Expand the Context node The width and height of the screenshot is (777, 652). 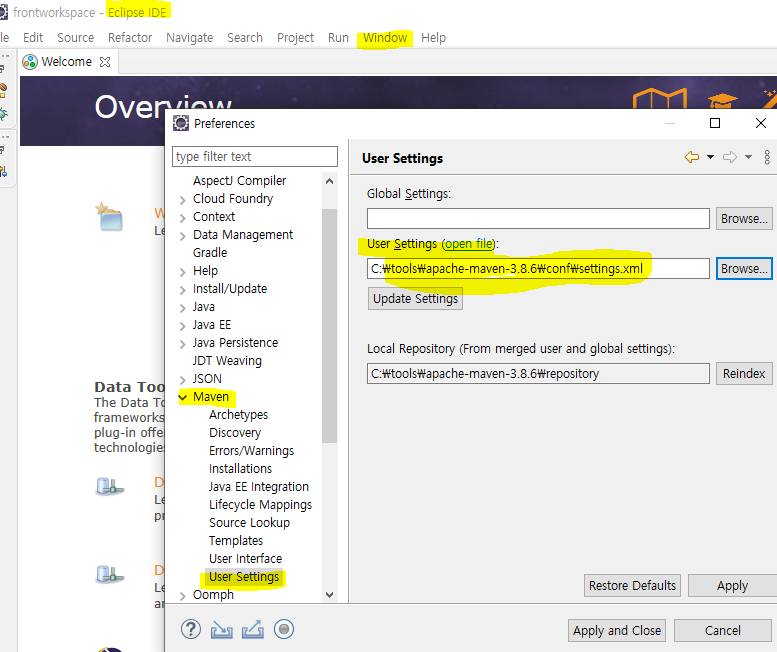coord(183,218)
